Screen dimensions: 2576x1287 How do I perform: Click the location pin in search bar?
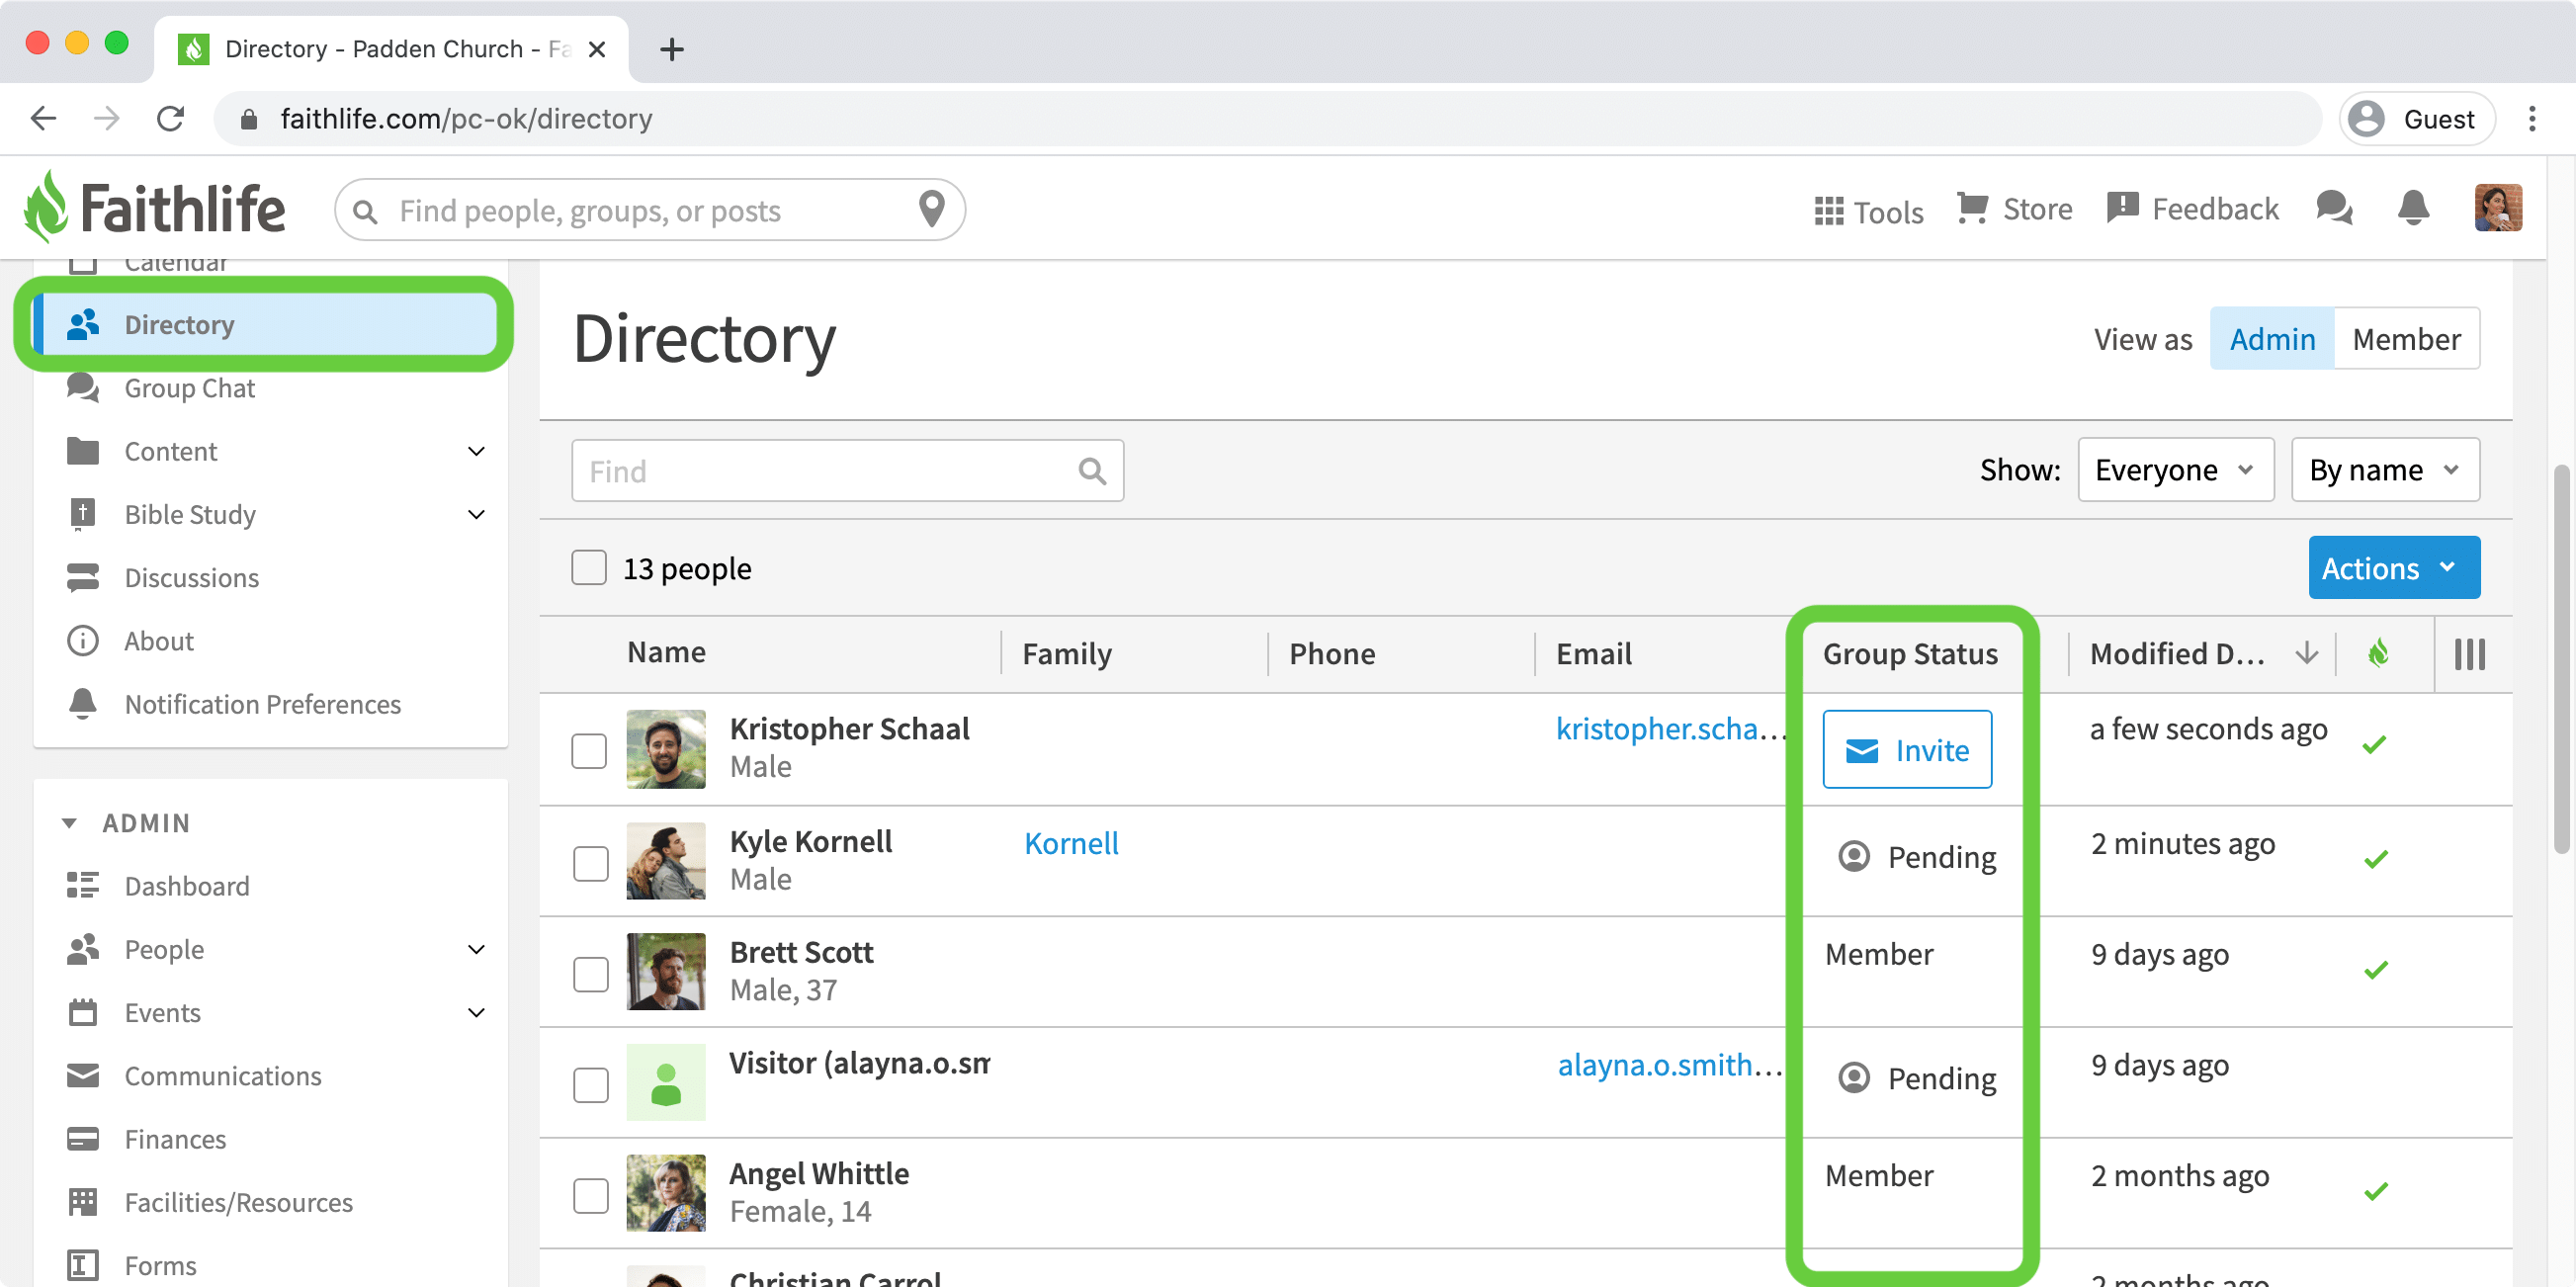(x=931, y=209)
